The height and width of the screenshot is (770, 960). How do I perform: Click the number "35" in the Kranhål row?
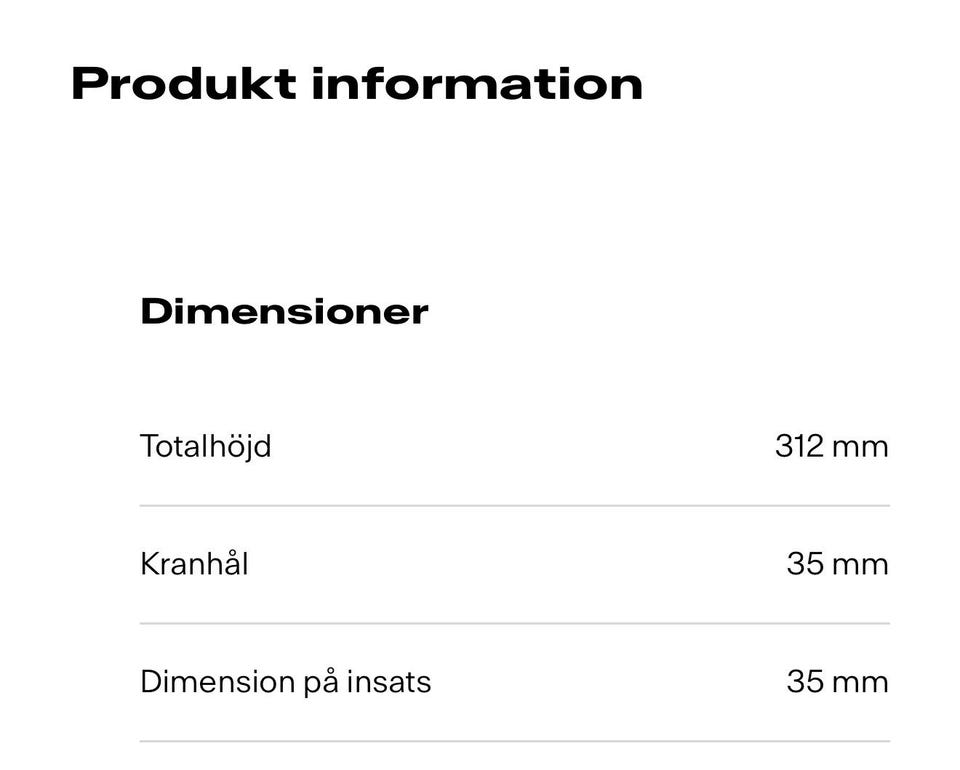(x=805, y=564)
